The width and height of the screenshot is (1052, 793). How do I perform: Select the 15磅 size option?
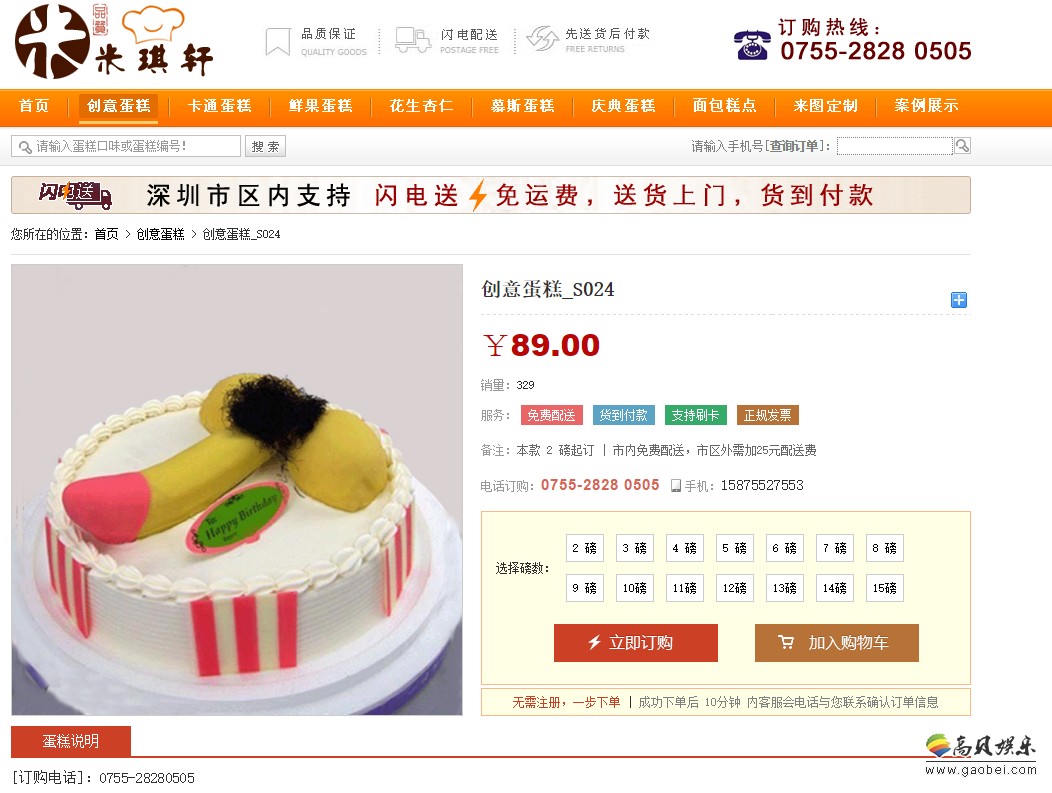tap(884, 588)
